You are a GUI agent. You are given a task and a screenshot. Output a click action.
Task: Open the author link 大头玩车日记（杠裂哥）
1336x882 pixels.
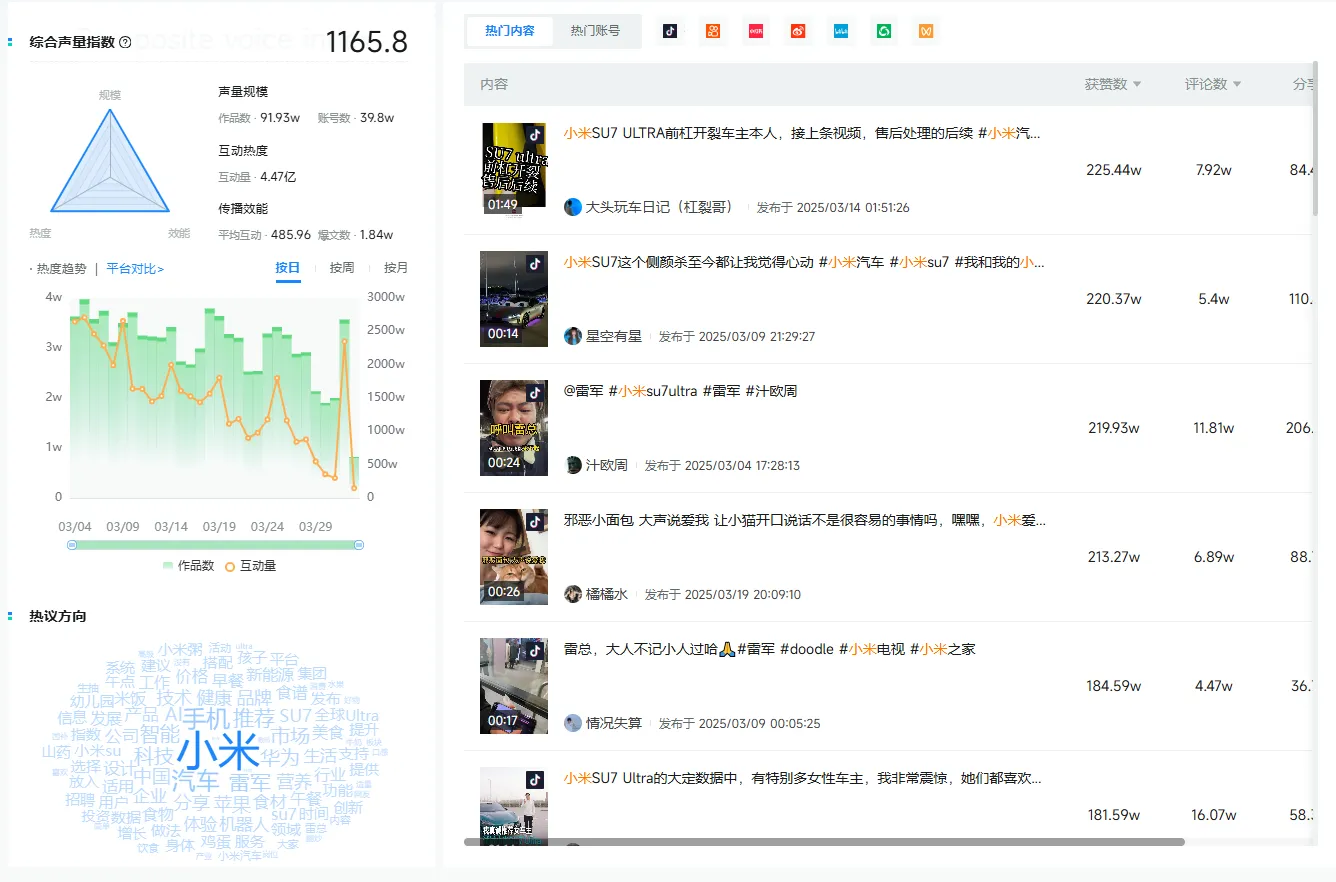click(x=659, y=207)
